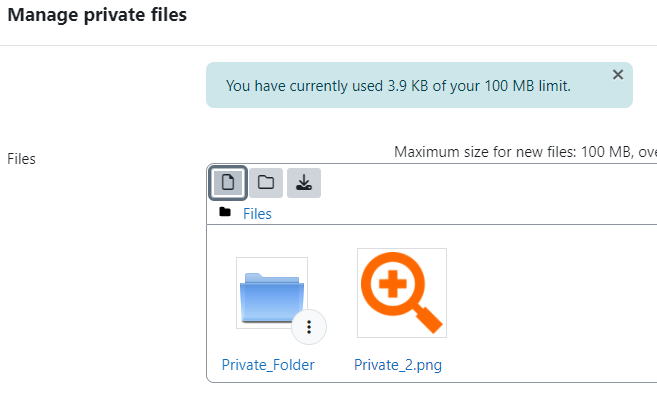Image resolution: width=657 pixels, height=400 pixels.
Task: Download all files using the toolbar icon
Action: 304,183
